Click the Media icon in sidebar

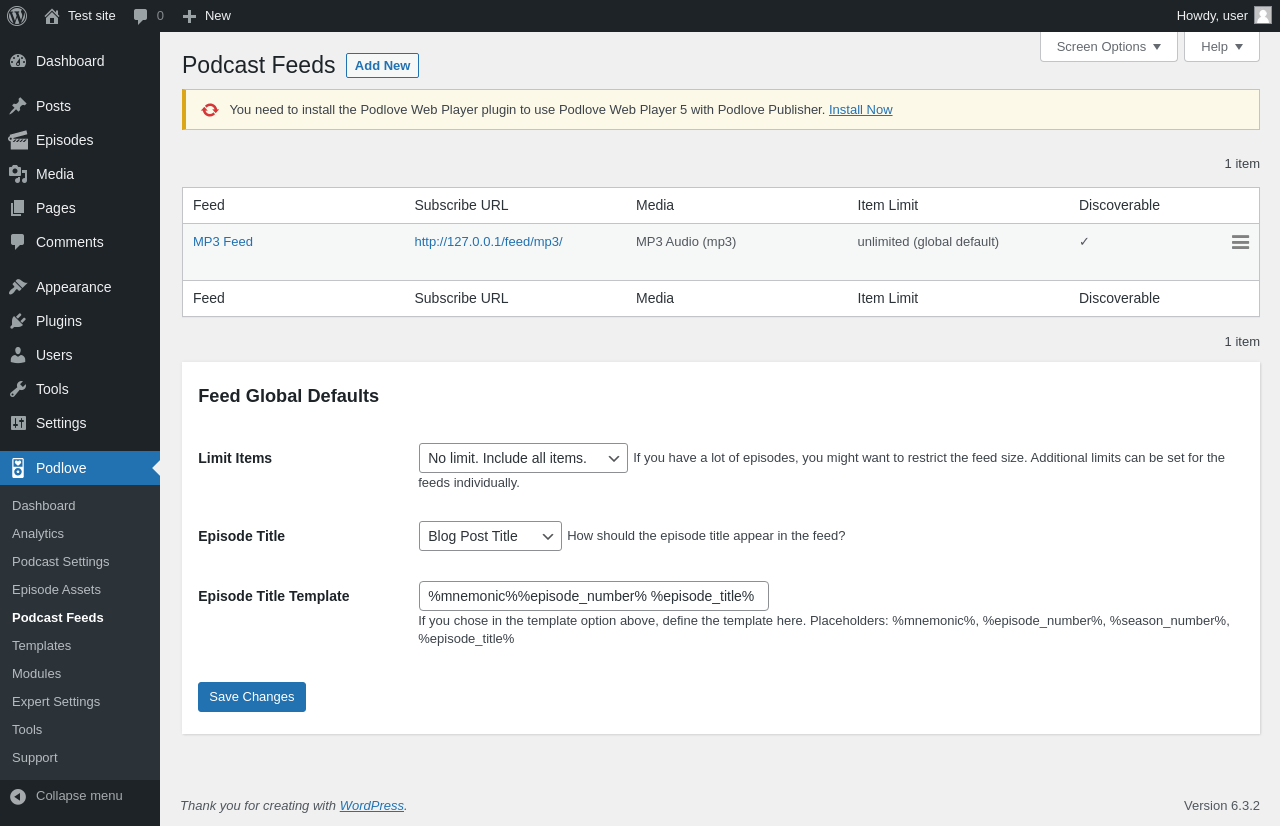click(18, 174)
